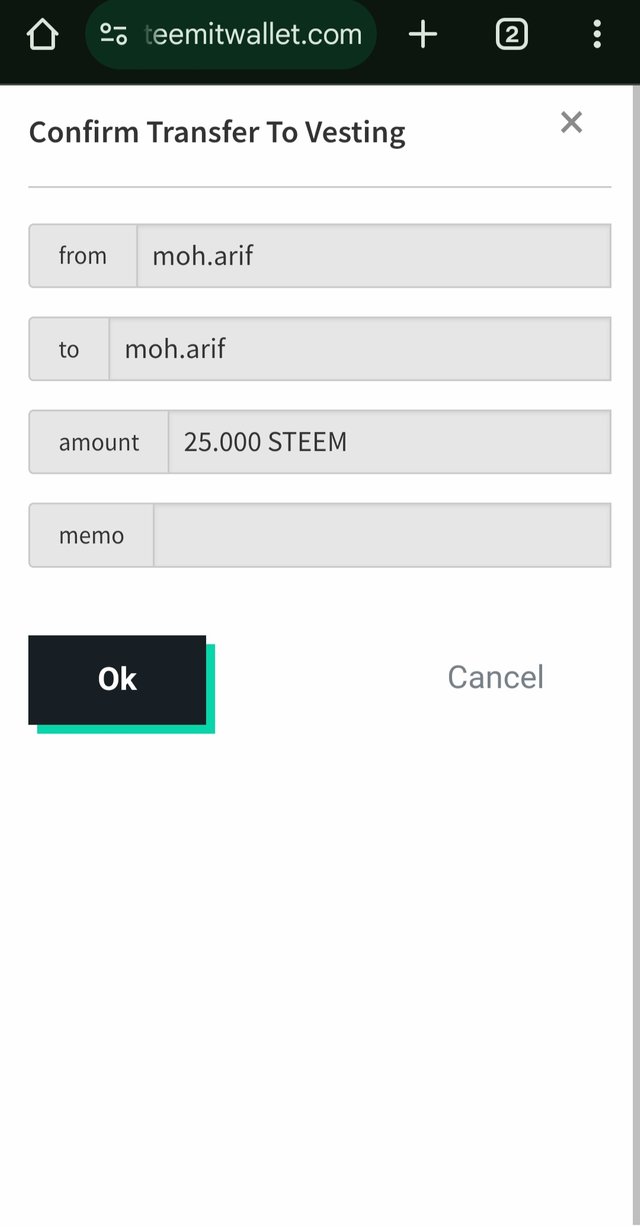Click the Cancel link
Screen dimensions: 640x1227
click(496, 677)
